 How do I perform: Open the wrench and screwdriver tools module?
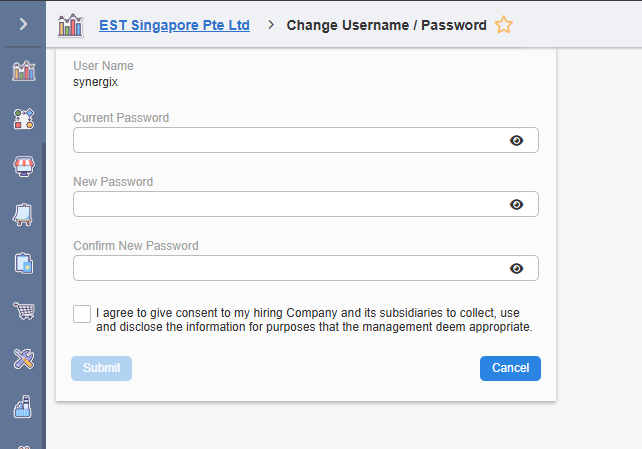click(x=23, y=358)
